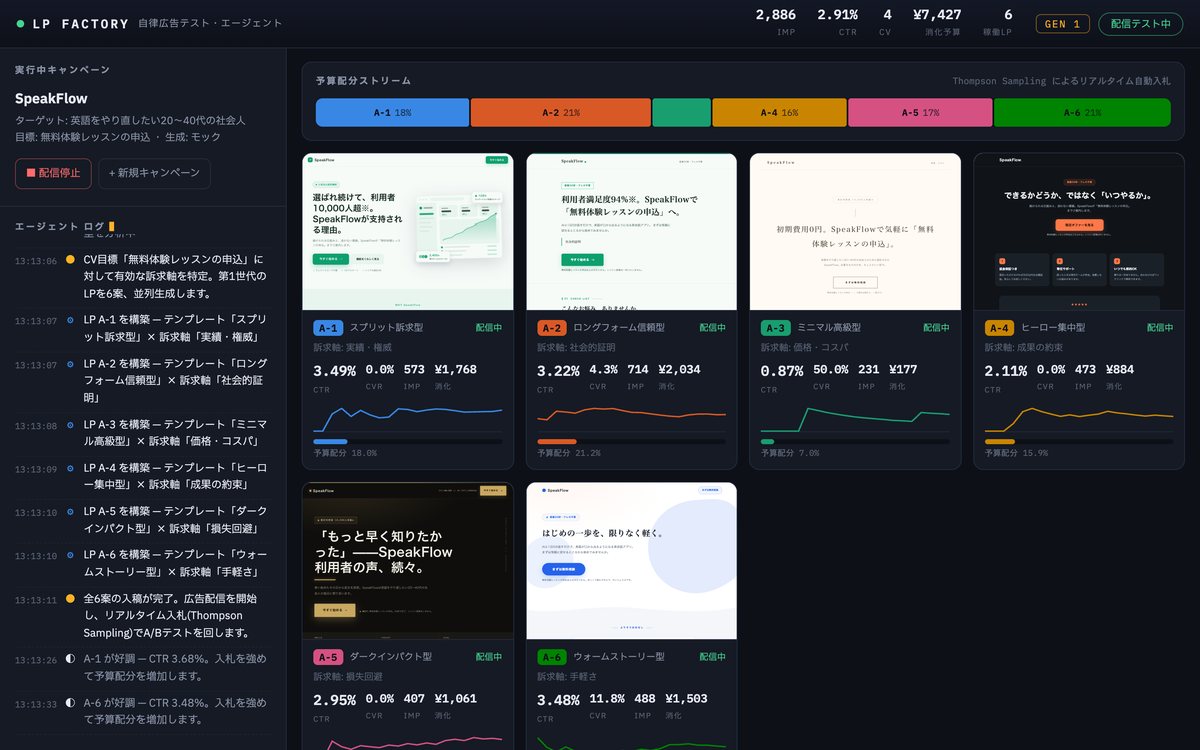Open the A-3 ミニマル高級型 landing page preview
The image size is (1200, 750).
pyautogui.click(x=855, y=232)
